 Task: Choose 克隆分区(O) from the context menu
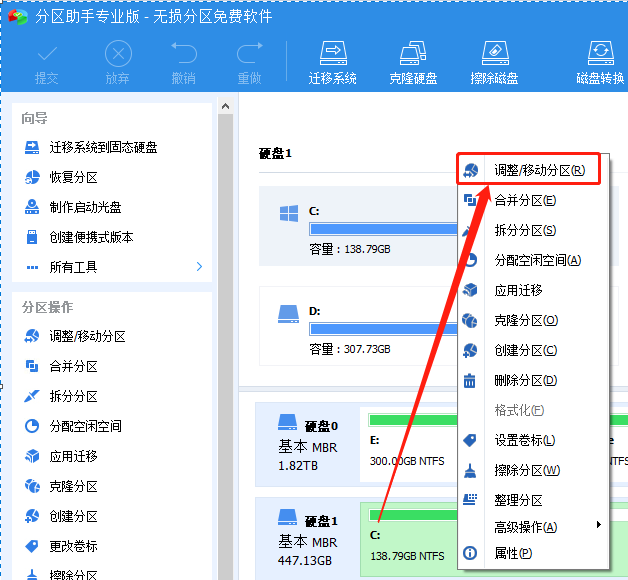(533, 320)
